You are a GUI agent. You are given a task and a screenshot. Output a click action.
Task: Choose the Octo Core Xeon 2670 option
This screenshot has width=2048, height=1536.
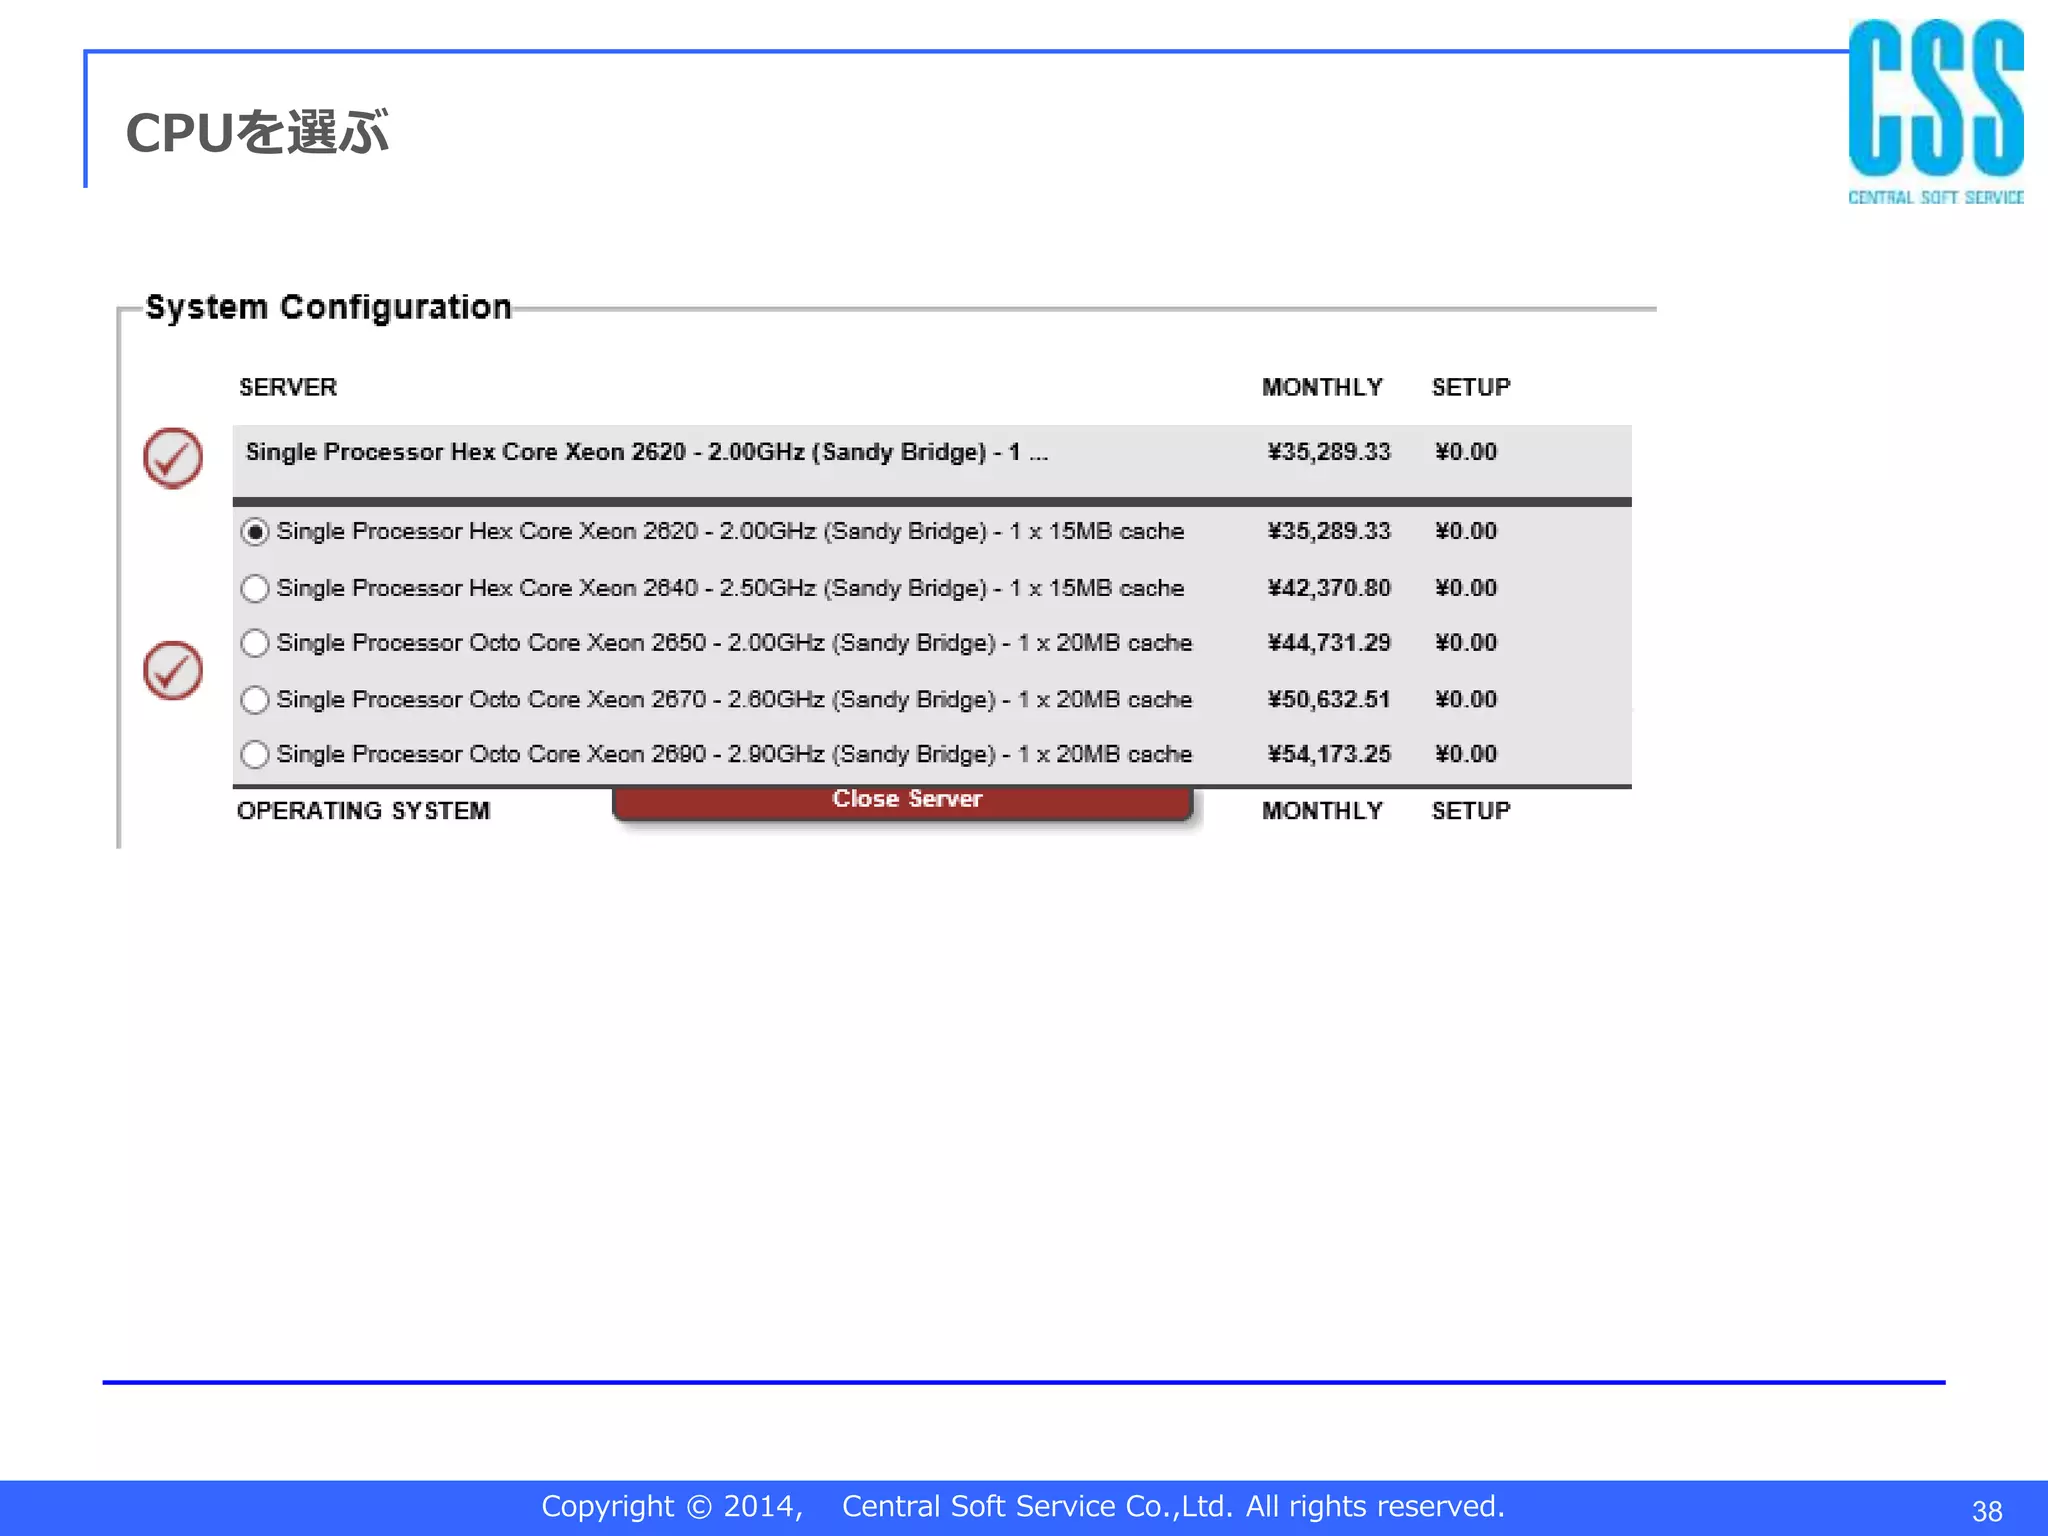(x=255, y=700)
